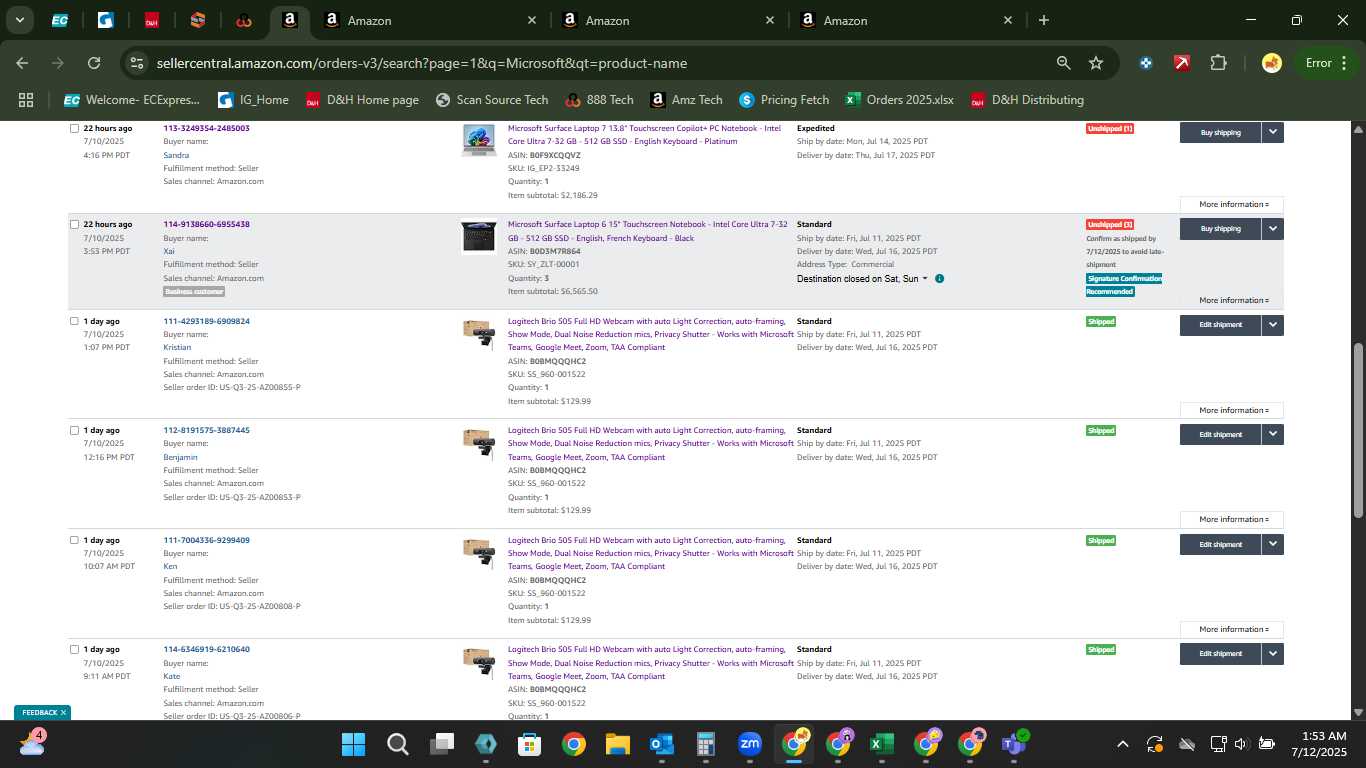Open order link 111-7004336-9299409
Screen dimensions: 1366x768
pyautogui.click(x=206, y=540)
